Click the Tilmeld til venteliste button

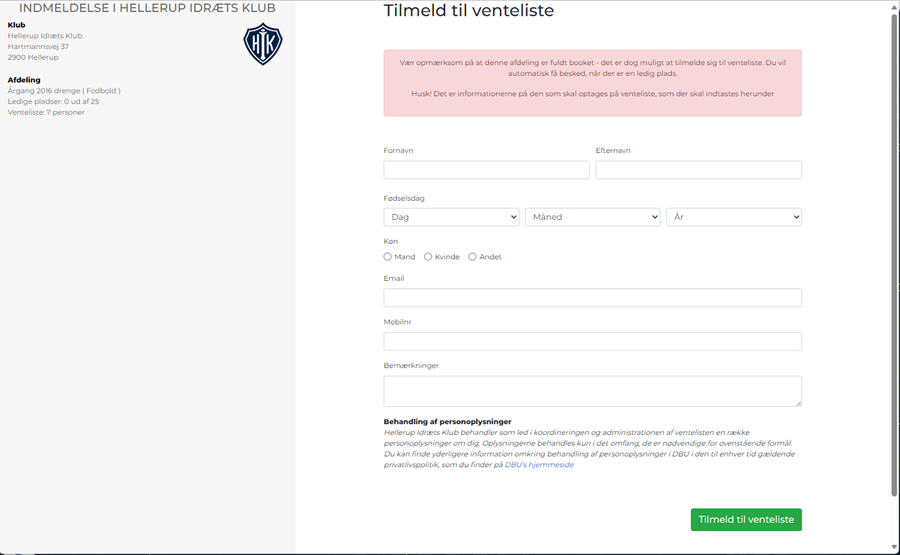coord(746,519)
